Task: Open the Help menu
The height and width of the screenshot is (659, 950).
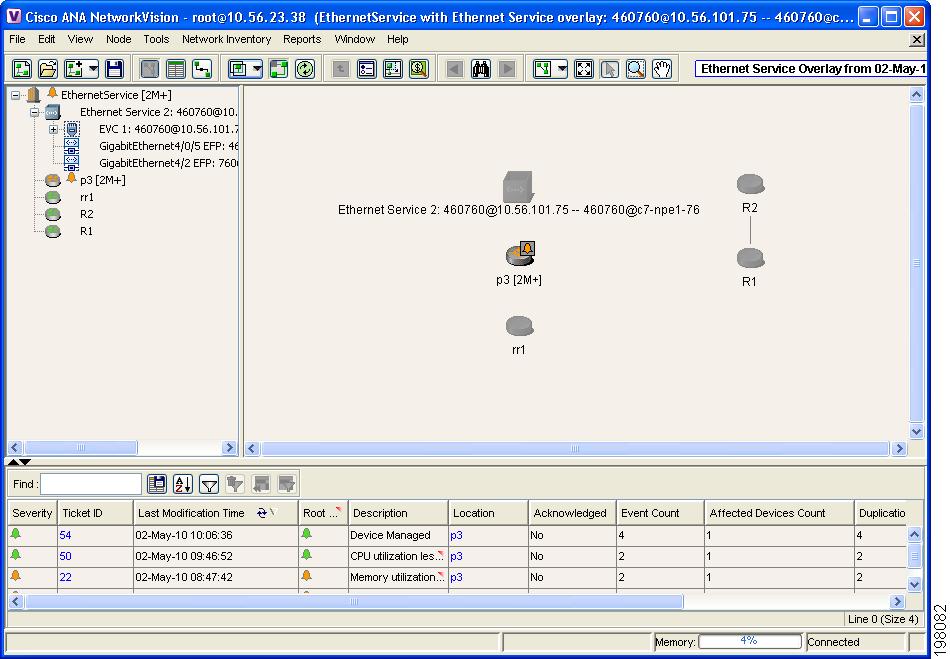Action: (397, 39)
